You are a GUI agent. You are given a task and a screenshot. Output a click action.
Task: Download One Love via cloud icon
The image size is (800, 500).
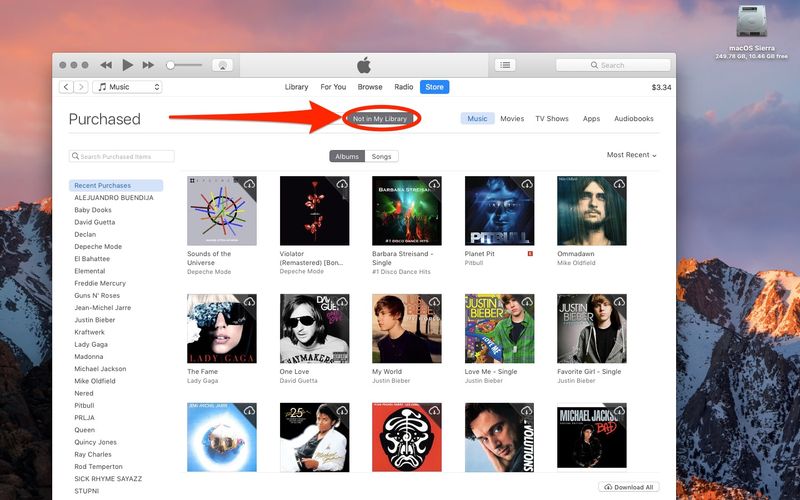(342, 302)
